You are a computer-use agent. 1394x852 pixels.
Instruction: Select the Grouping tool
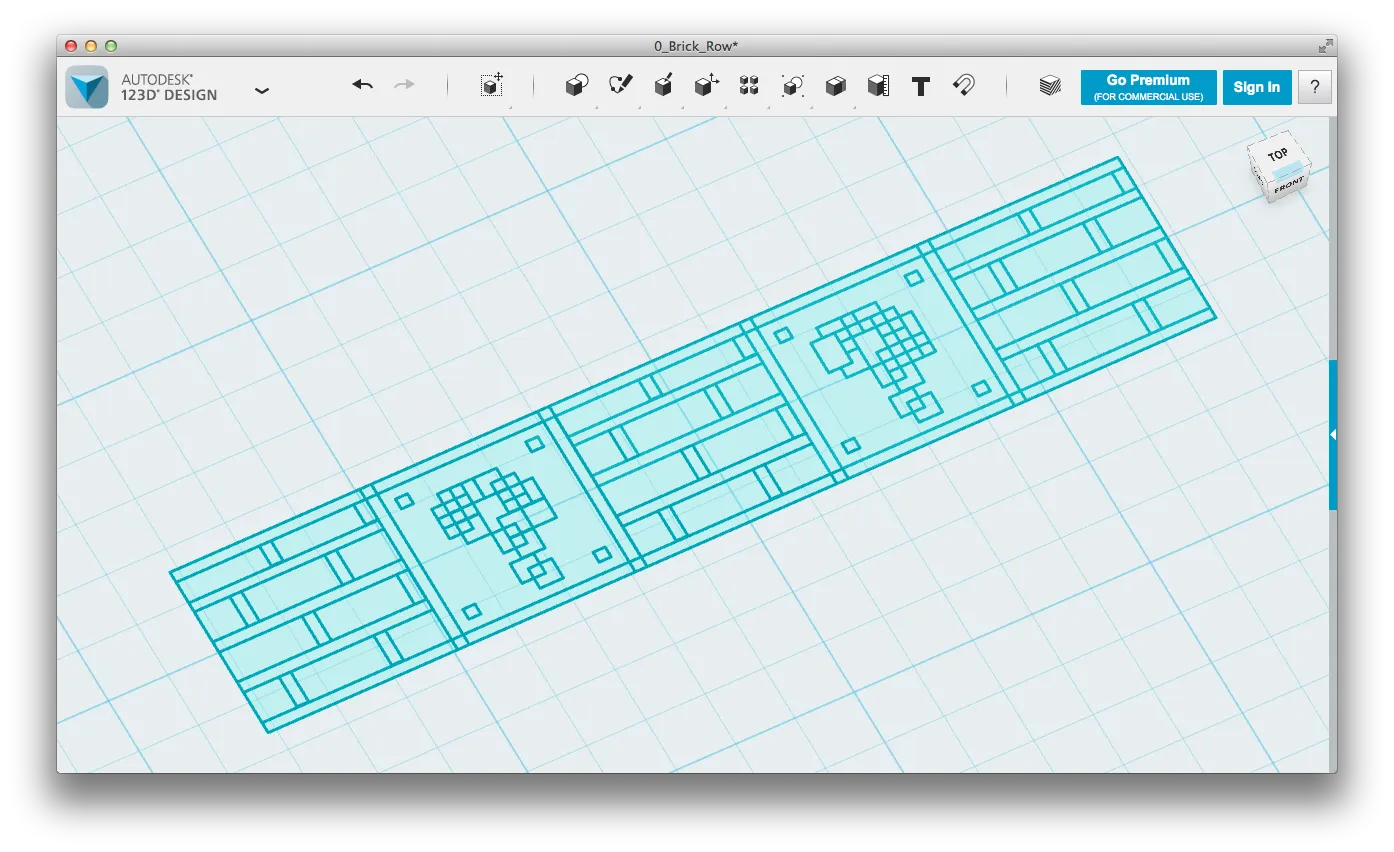792,86
